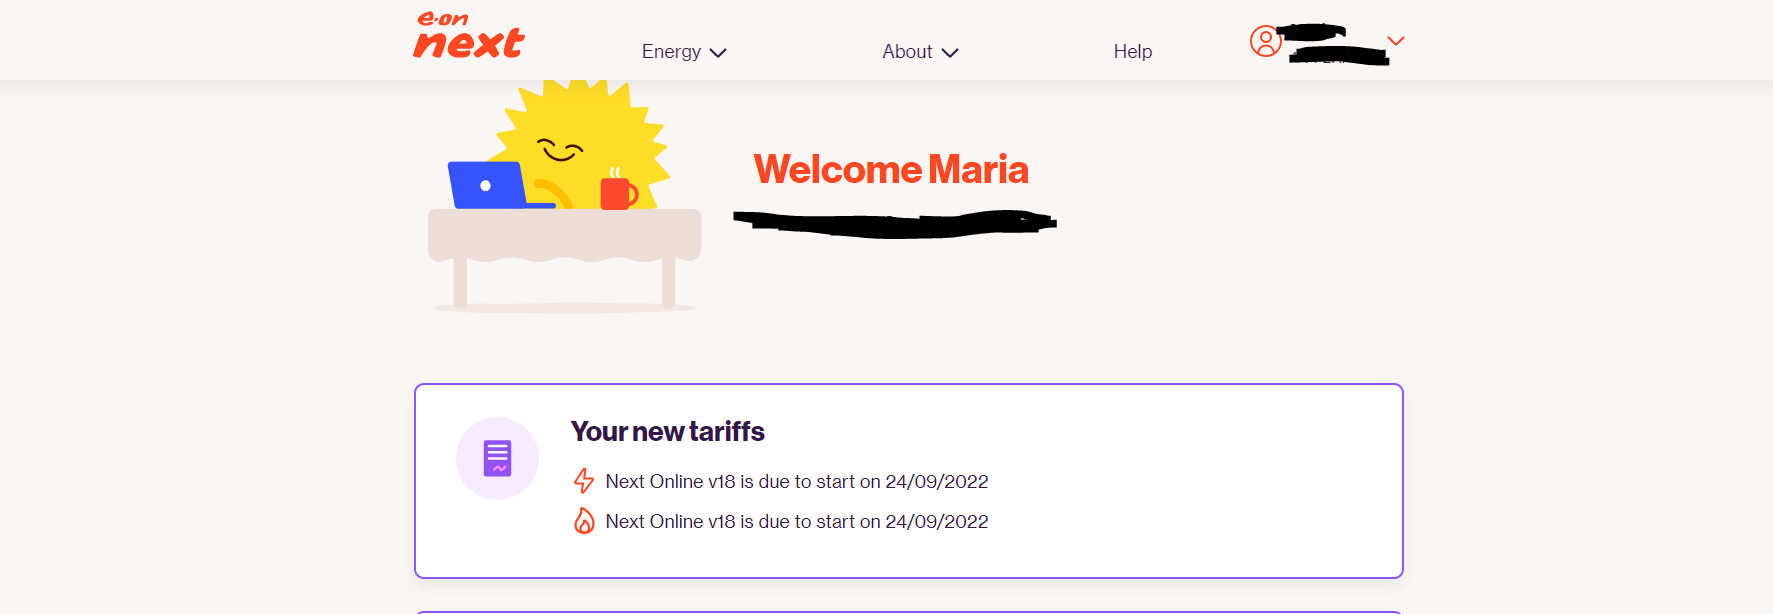
Task: Select the gas Next Online v18 tariff line
Action: pyautogui.click(x=796, y=521)
